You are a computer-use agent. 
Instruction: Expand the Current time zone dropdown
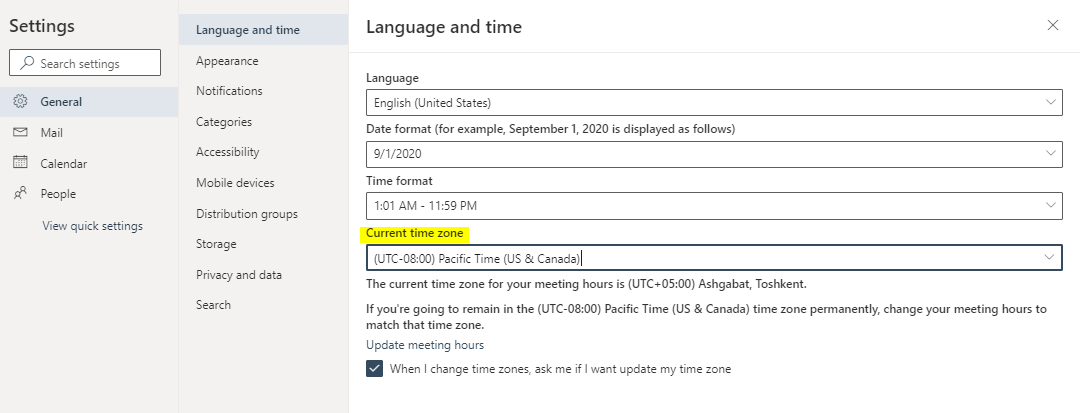tap(714, 257)
